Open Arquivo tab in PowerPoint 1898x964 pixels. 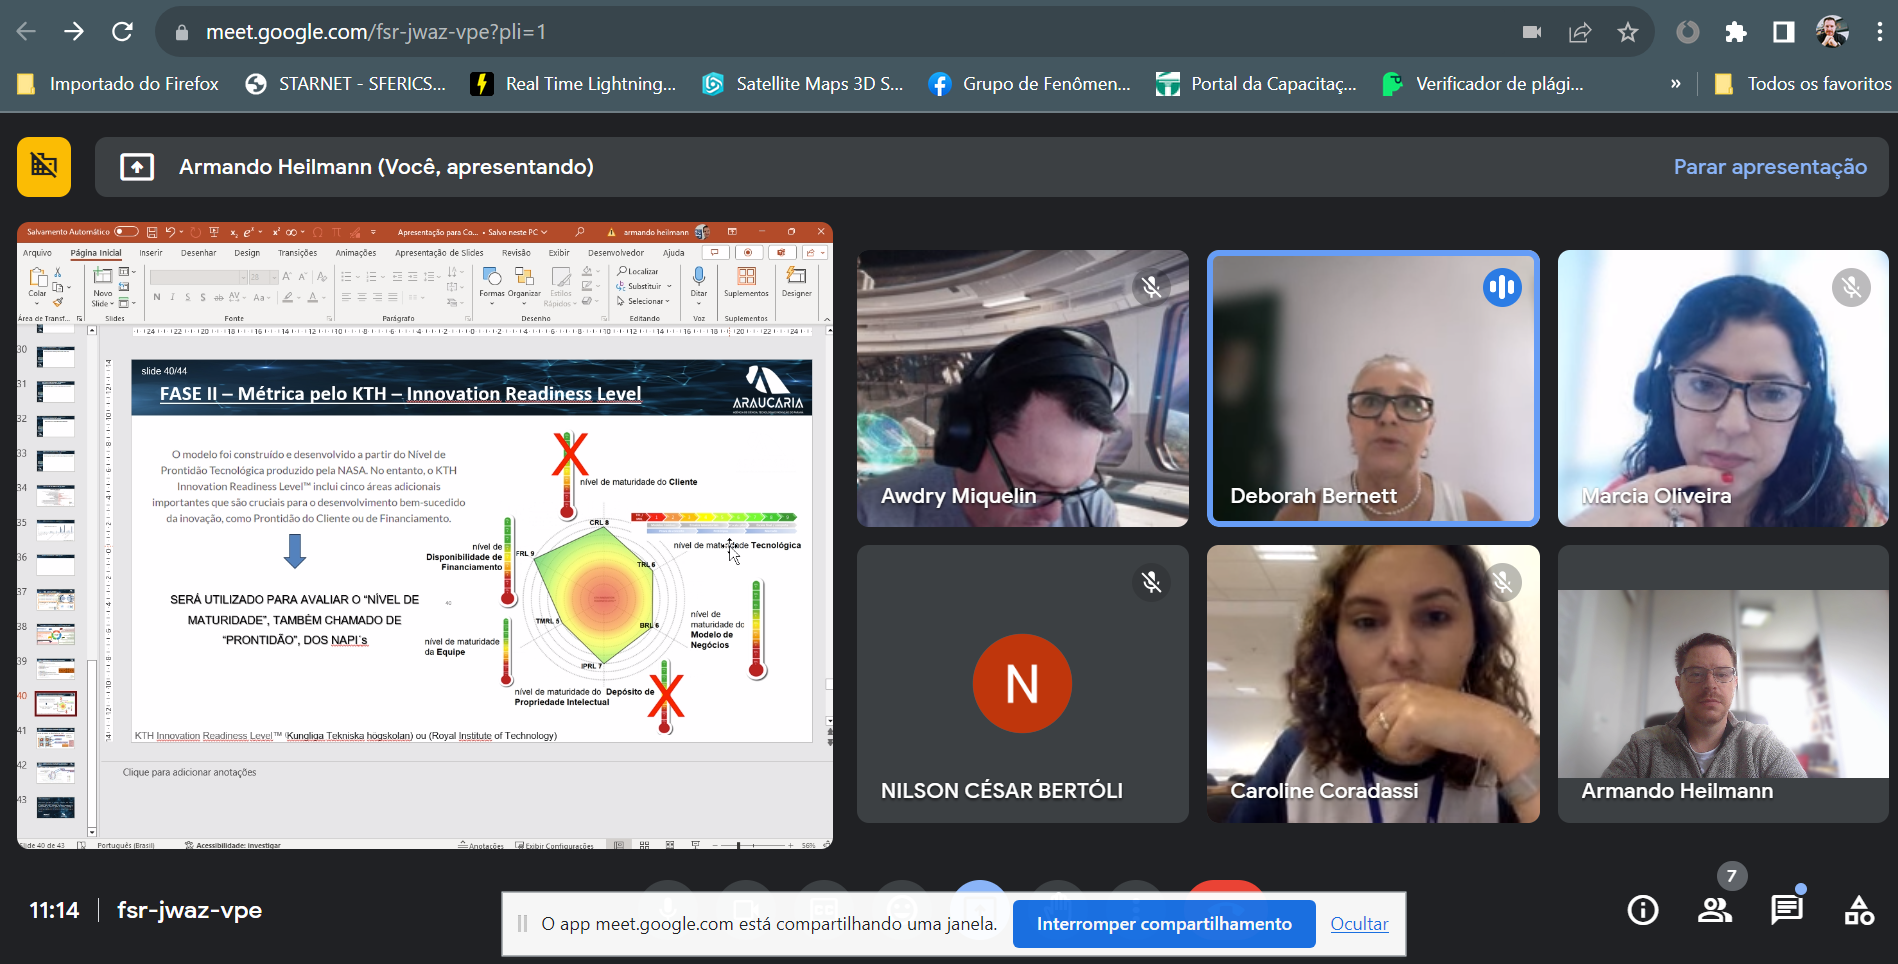click(37, 253)
